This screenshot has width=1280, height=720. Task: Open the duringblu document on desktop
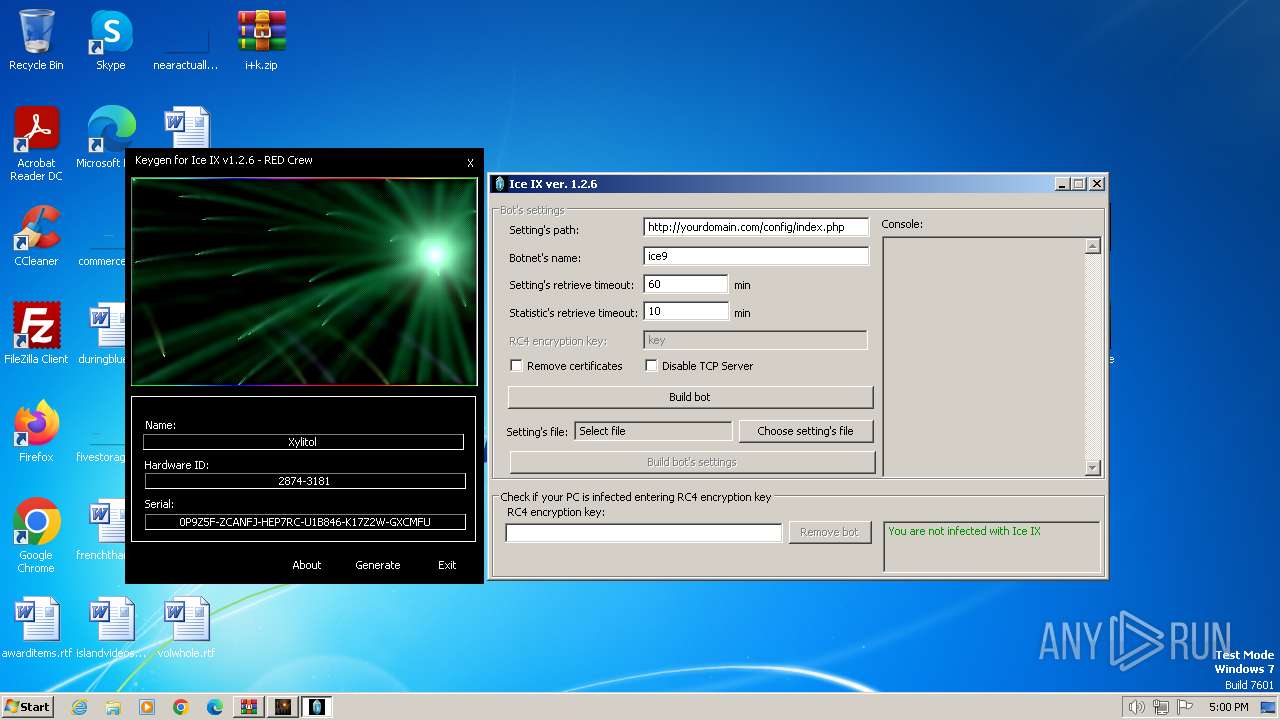tap(101, 334)
